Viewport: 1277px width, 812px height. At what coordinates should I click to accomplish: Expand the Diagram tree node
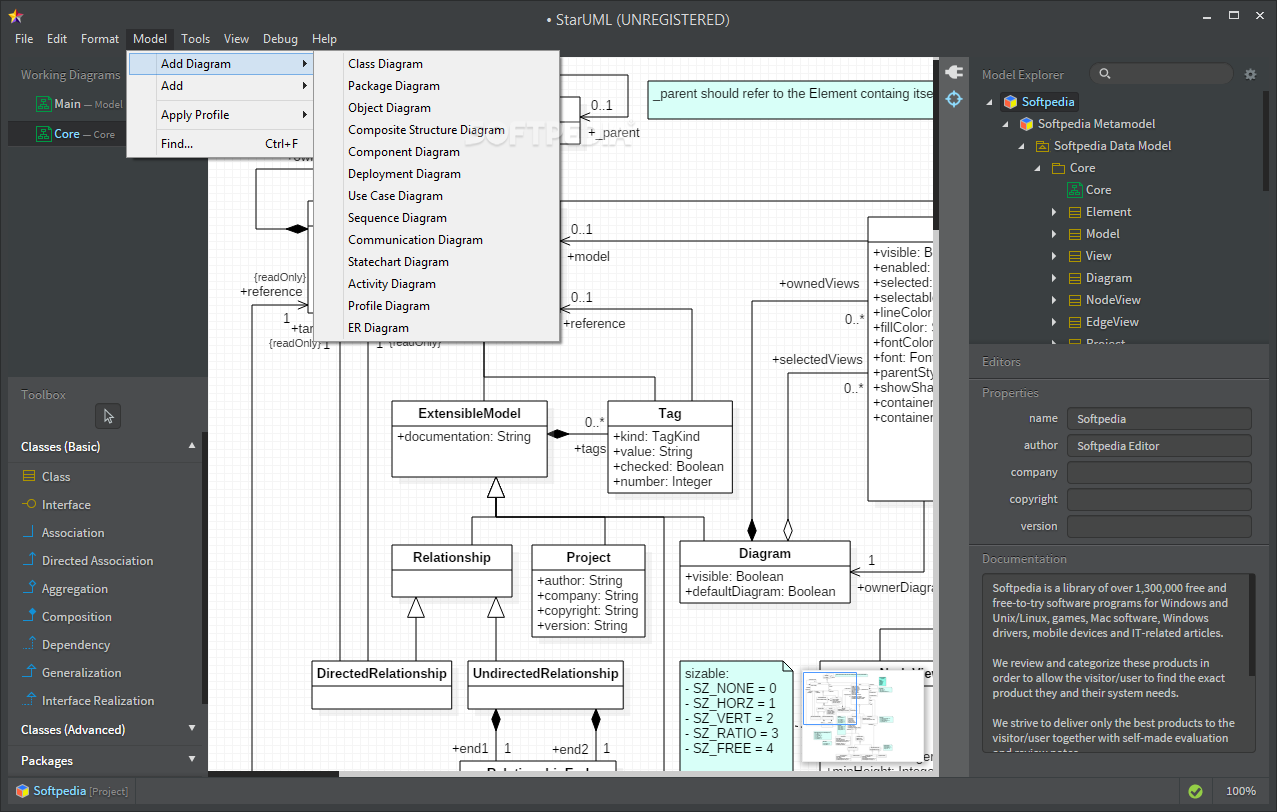point(1054,278)
